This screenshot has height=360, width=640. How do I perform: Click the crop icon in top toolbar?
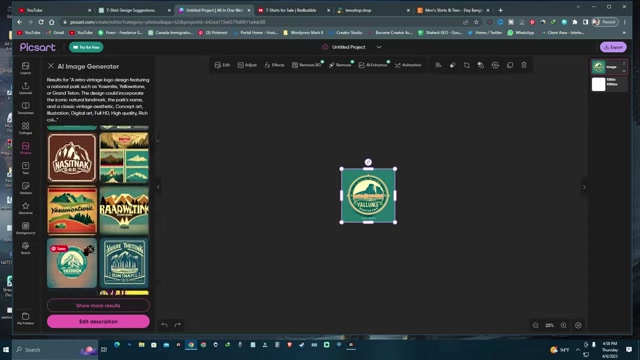point(467,65)
